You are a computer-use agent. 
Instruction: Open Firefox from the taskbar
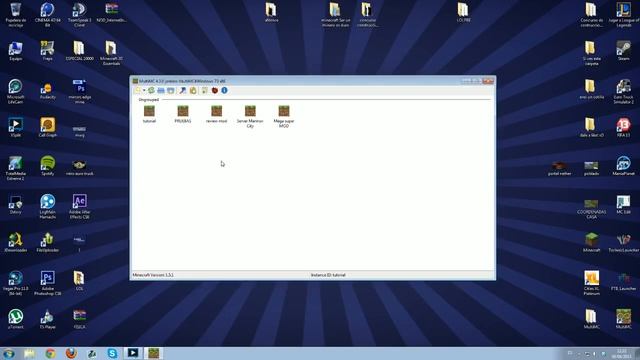pos(71,353)
